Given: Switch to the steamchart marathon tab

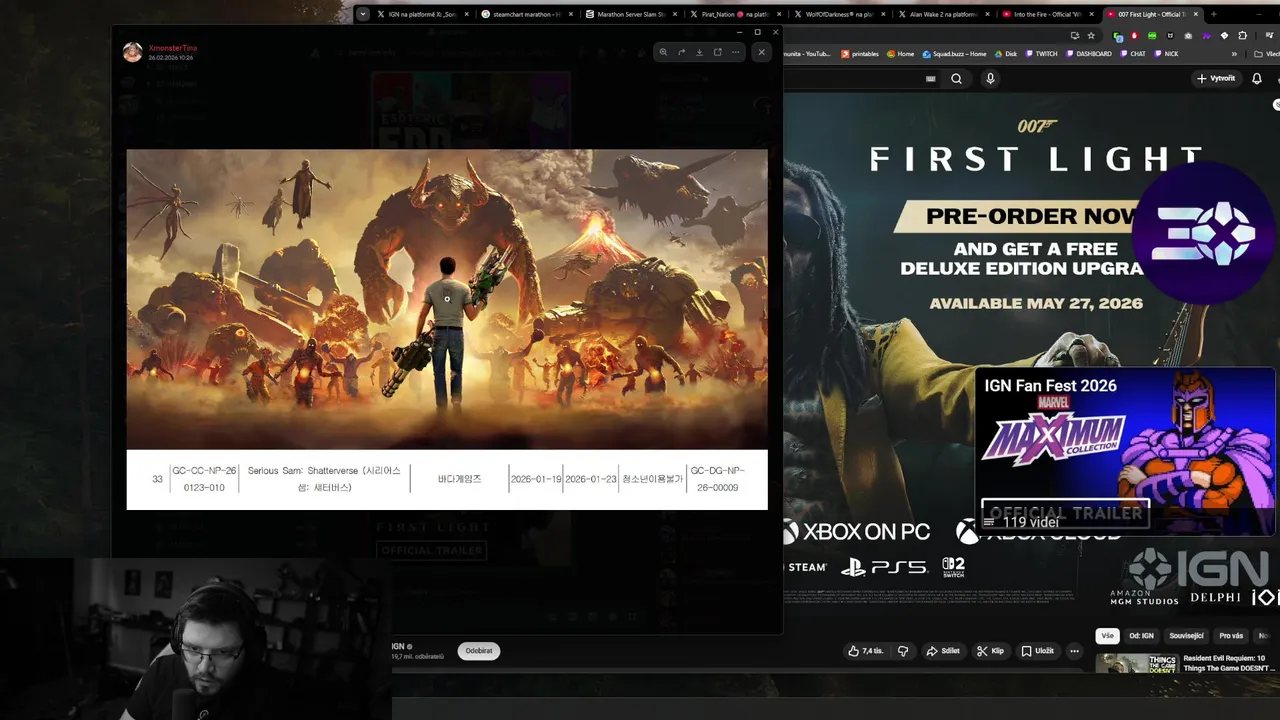Looking at the screenshot, I should (525, 14).
